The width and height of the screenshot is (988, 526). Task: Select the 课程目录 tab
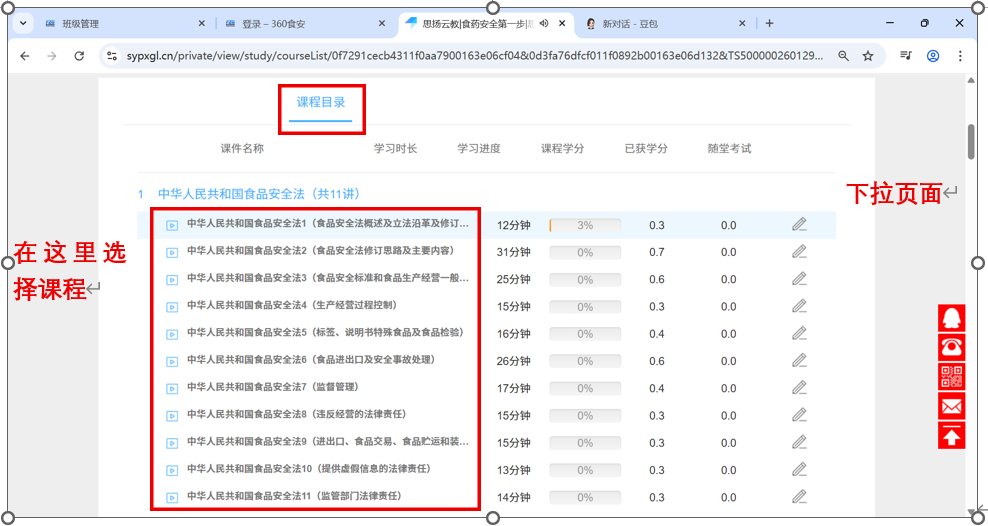click(x=321, y=102)
